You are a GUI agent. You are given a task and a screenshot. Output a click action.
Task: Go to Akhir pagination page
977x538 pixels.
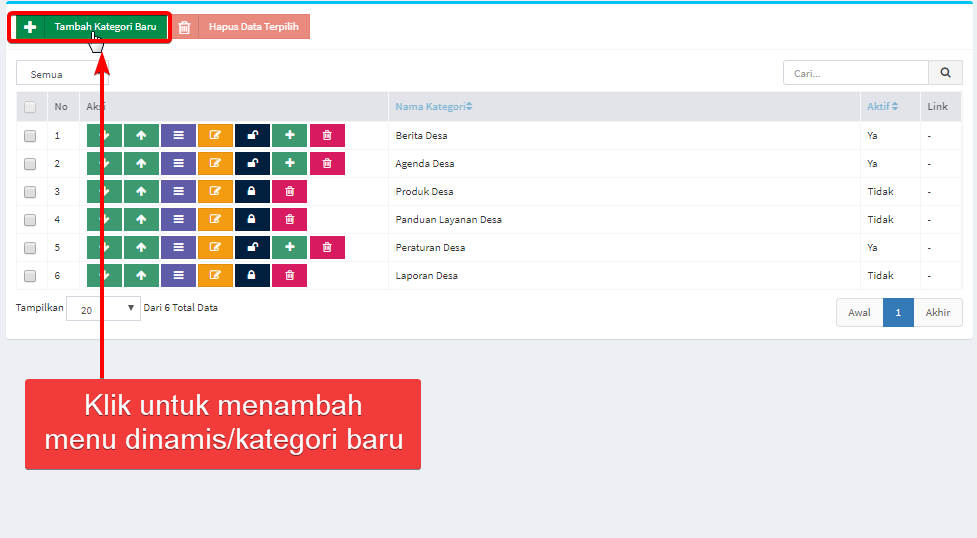(938, 312)
